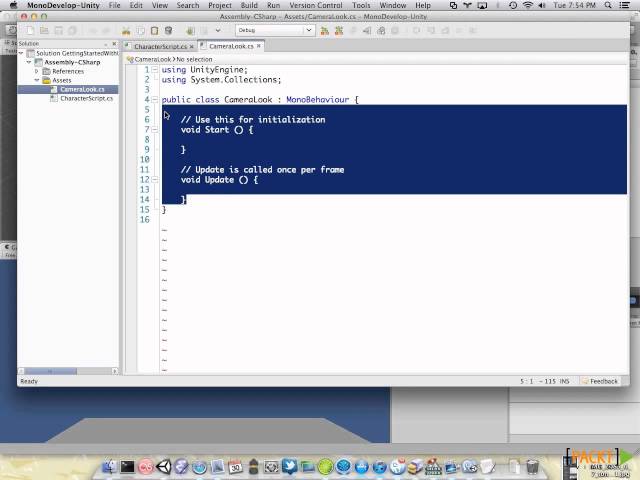Fold the using block at line 1
The image size is (640, 480).
155,70
